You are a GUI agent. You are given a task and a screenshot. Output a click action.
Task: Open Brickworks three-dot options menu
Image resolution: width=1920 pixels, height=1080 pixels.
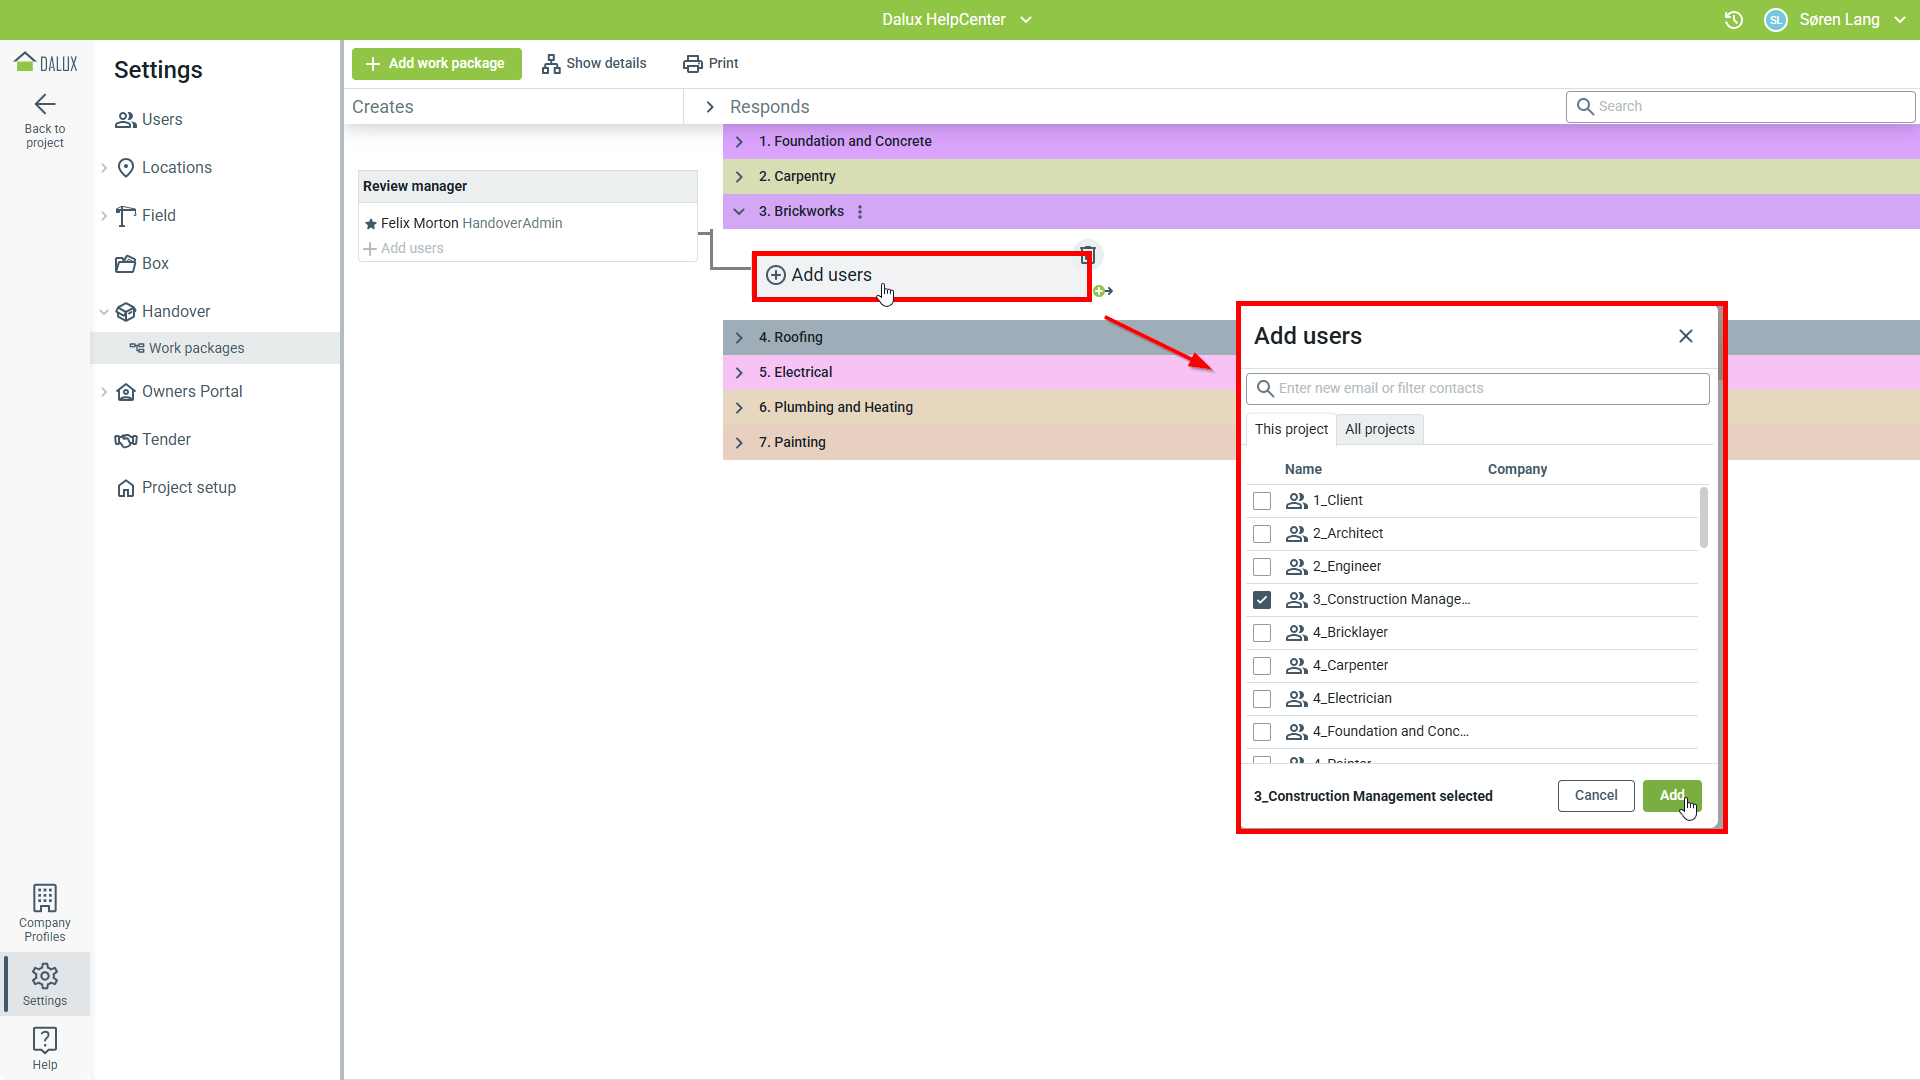coord(860,212)
